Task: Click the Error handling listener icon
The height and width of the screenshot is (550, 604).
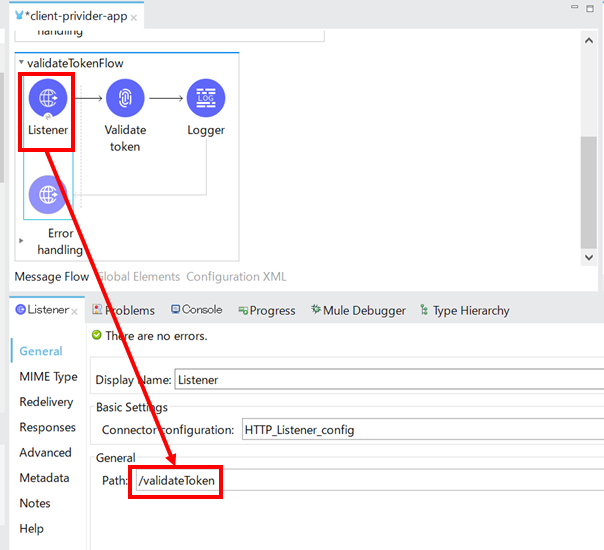Action: 48,194
